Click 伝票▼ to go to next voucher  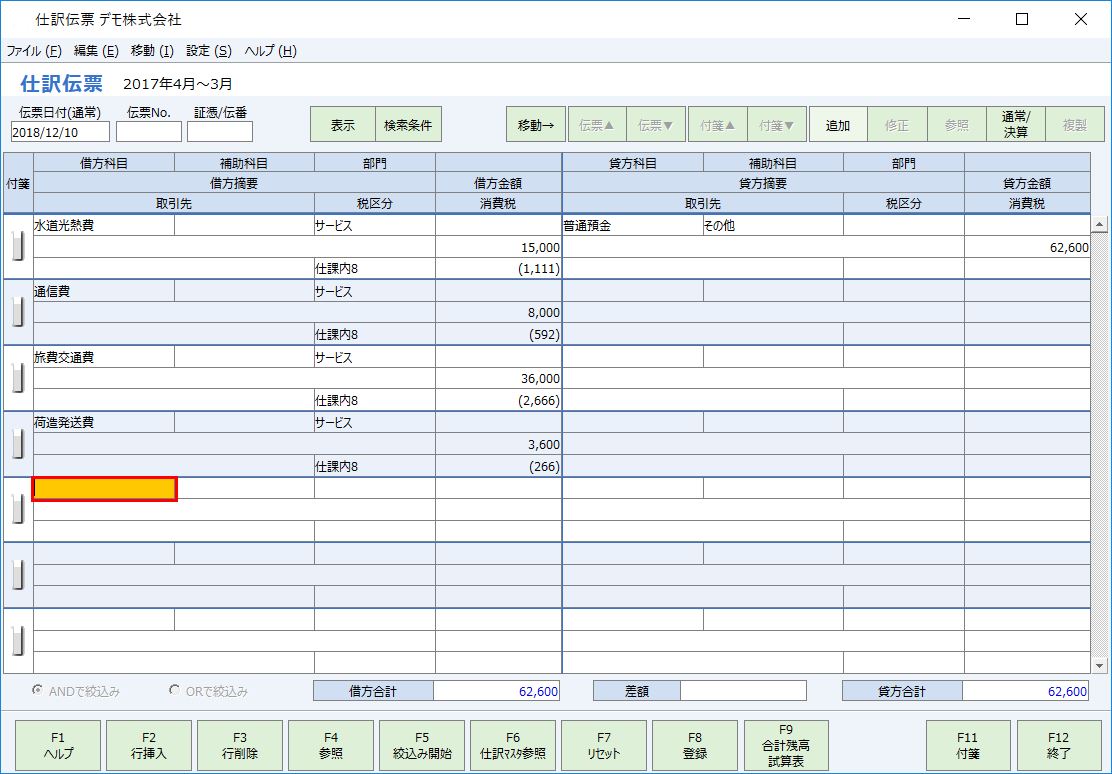tap(654, 124)
